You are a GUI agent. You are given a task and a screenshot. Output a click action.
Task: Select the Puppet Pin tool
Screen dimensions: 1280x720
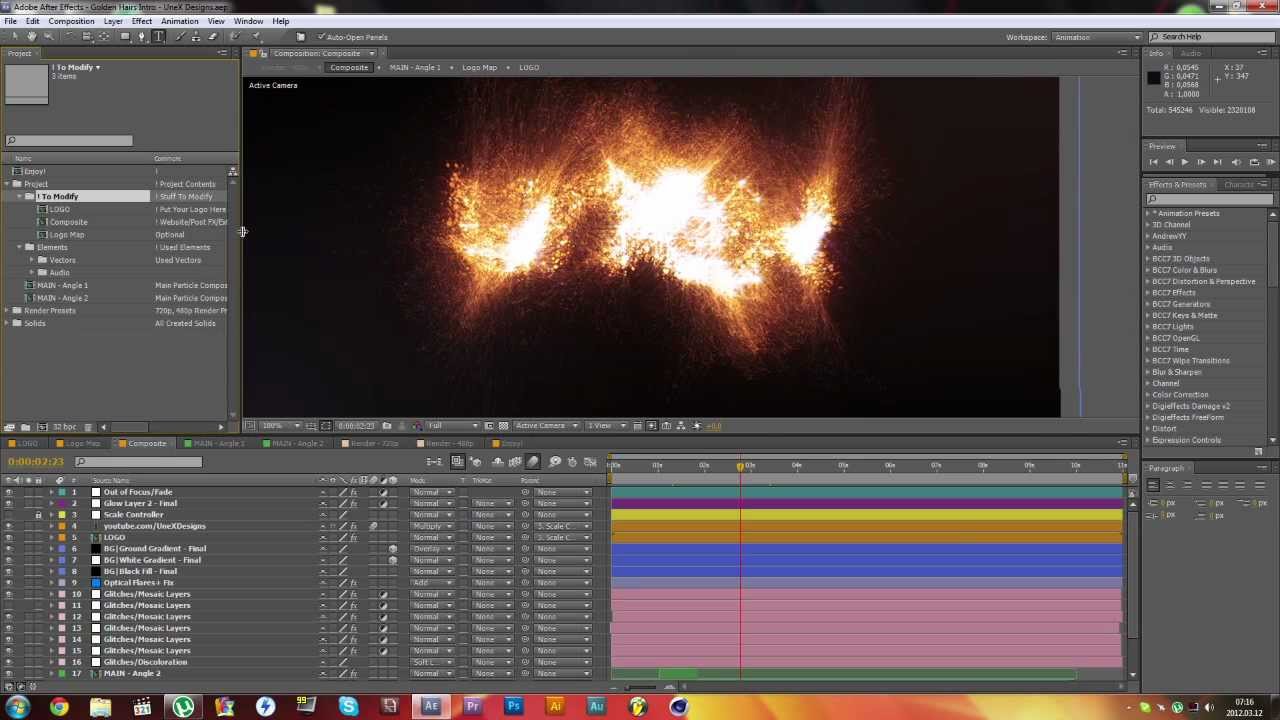click(256, 36)
